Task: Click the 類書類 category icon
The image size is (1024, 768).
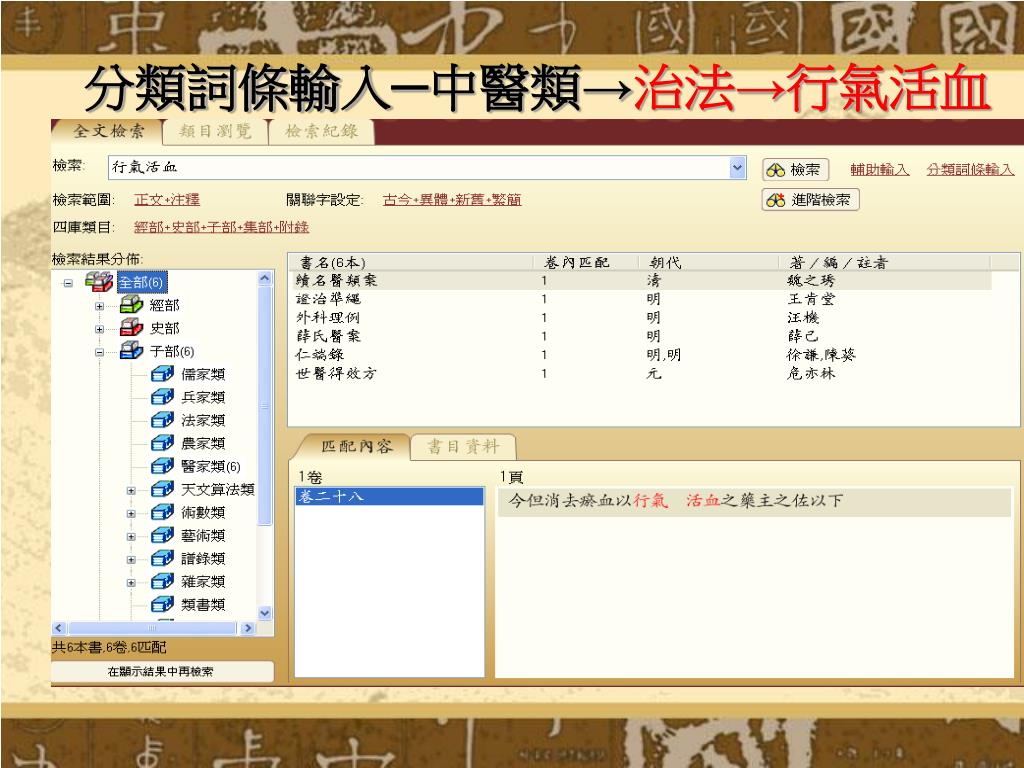Action: click(x=162, y=604)
